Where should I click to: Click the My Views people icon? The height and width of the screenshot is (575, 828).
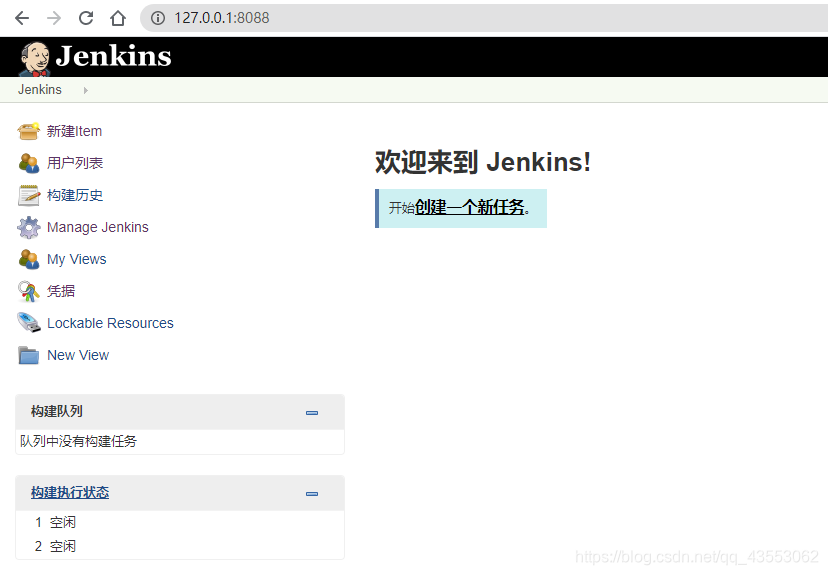coord(29,259)
